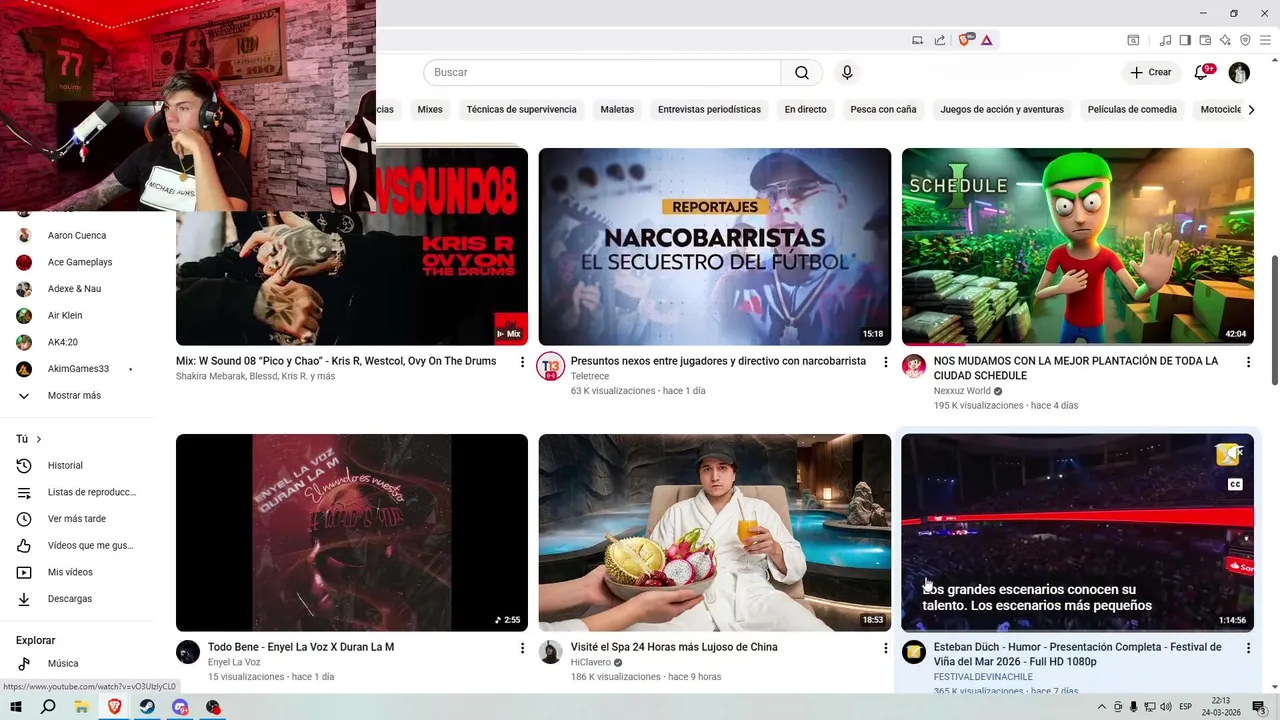1280x720 pixels.
Task: Expand Mostrar más subscriptions list
Action: tap(76, 396)
